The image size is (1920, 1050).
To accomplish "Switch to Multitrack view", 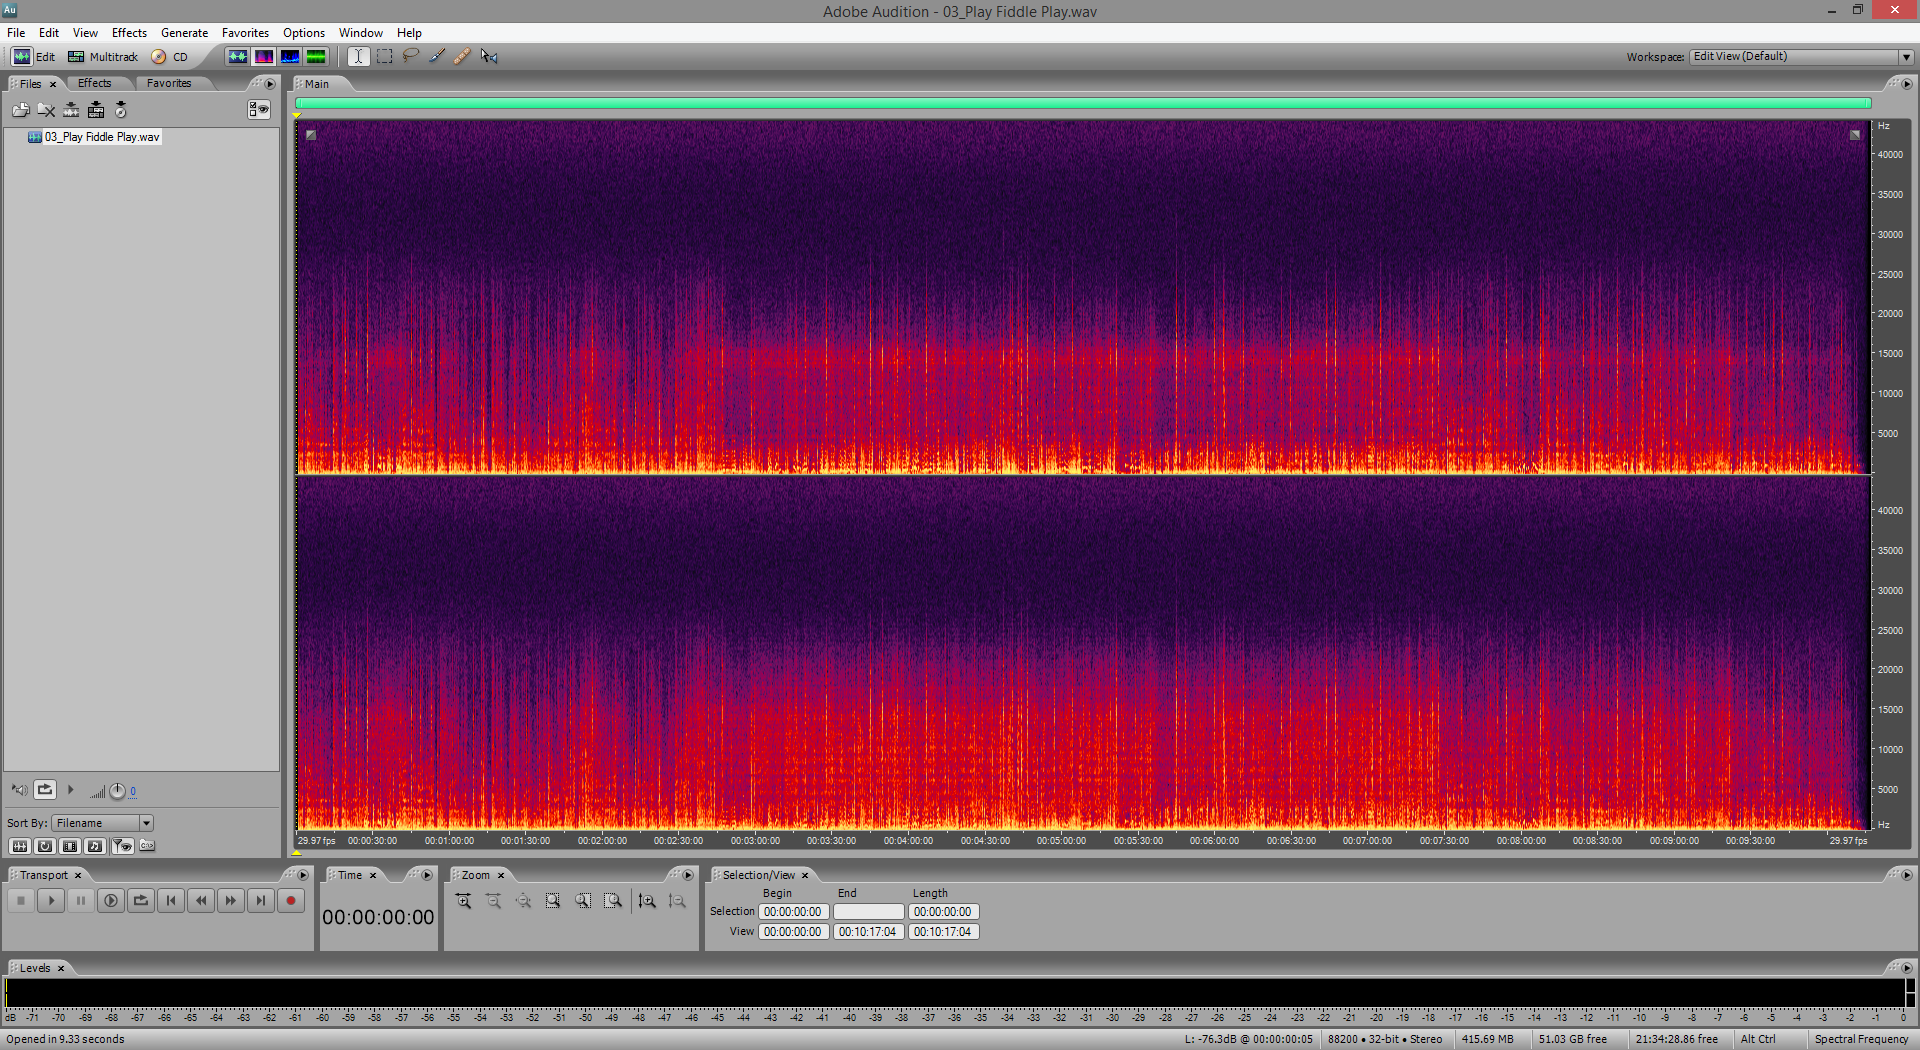I will click(x=102, y=57).
